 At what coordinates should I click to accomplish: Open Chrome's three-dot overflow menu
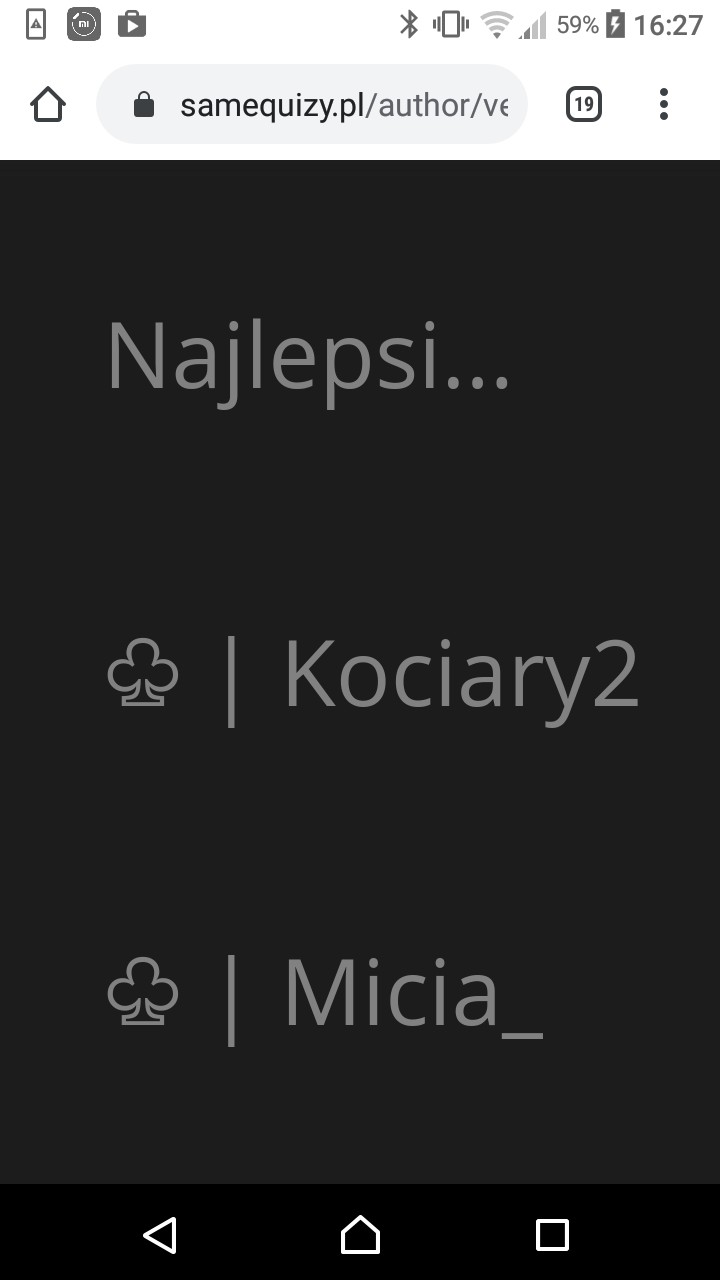(664, 104)
